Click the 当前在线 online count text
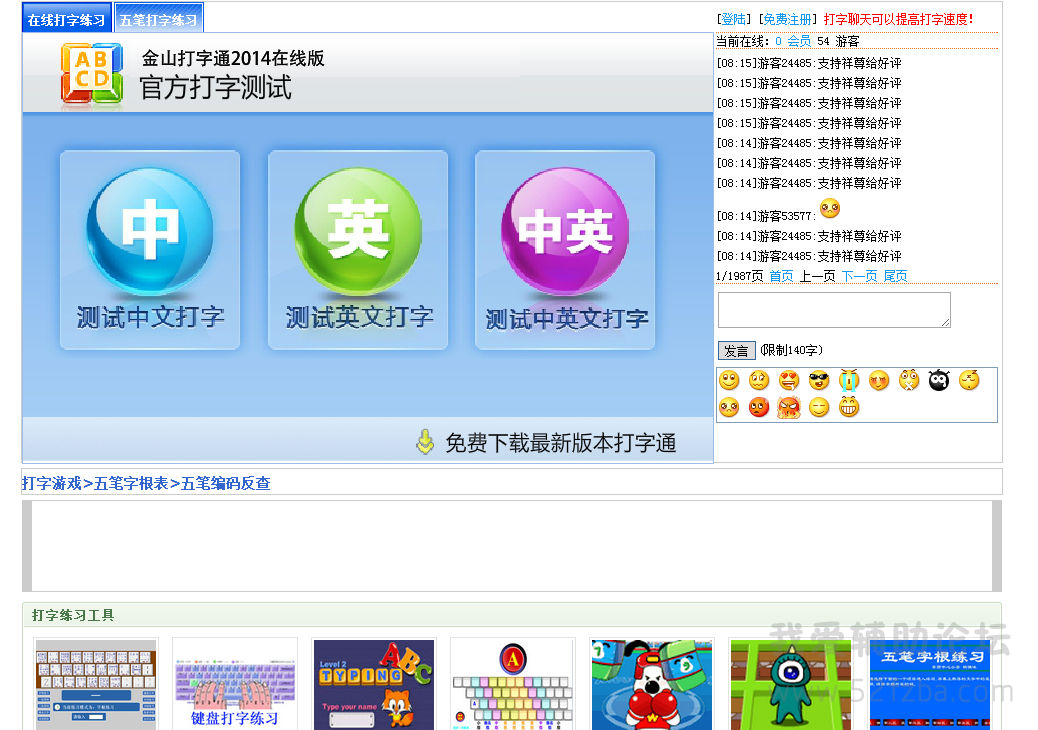This screenshot has width=1038, height=730. 788,41
